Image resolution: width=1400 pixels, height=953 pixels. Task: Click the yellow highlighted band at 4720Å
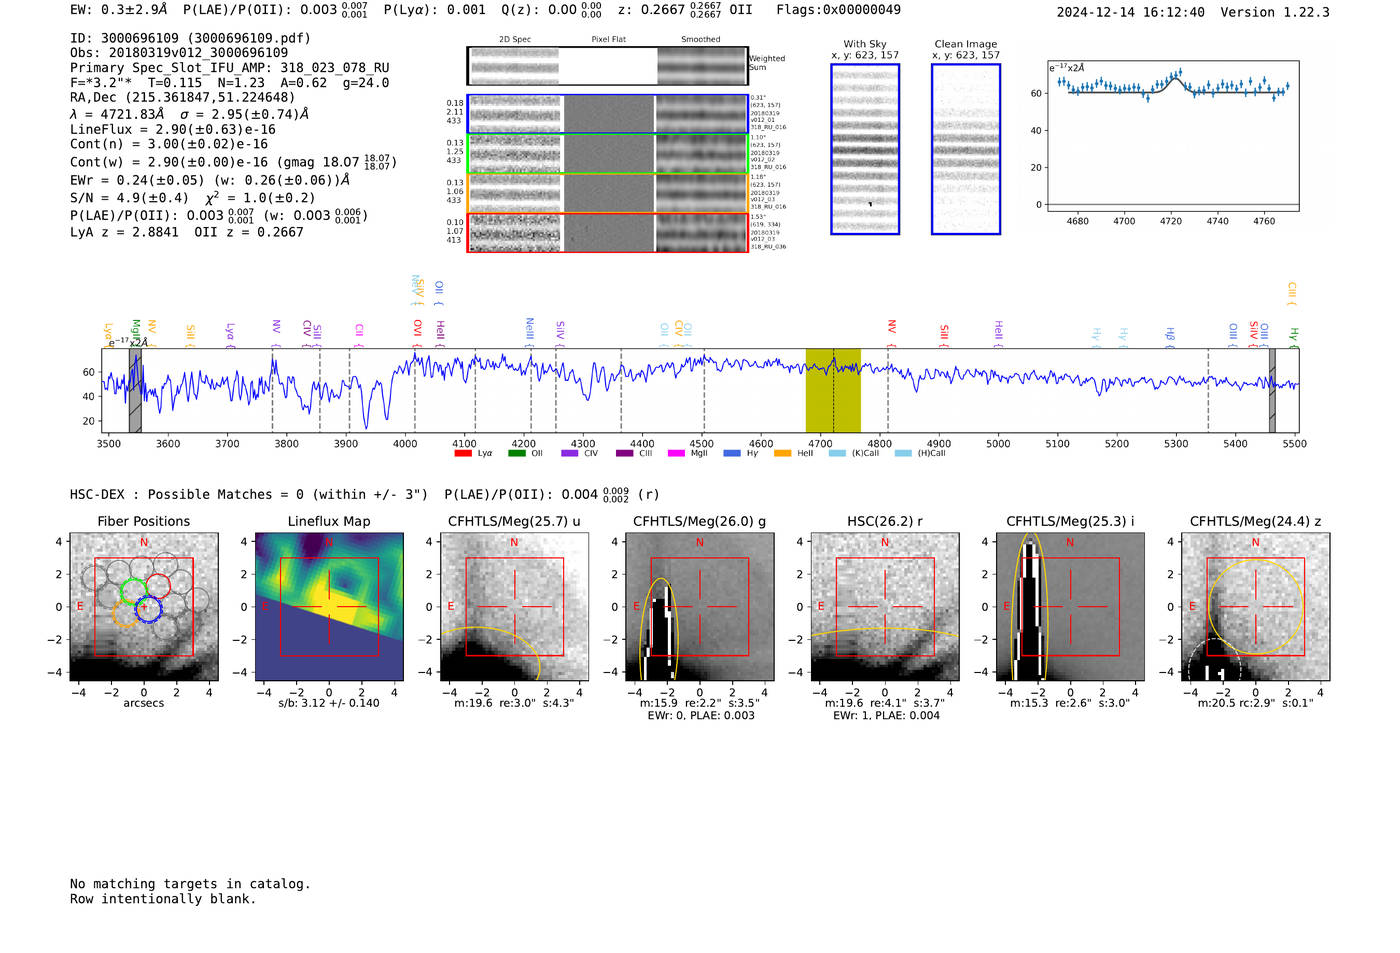[833, 390]
